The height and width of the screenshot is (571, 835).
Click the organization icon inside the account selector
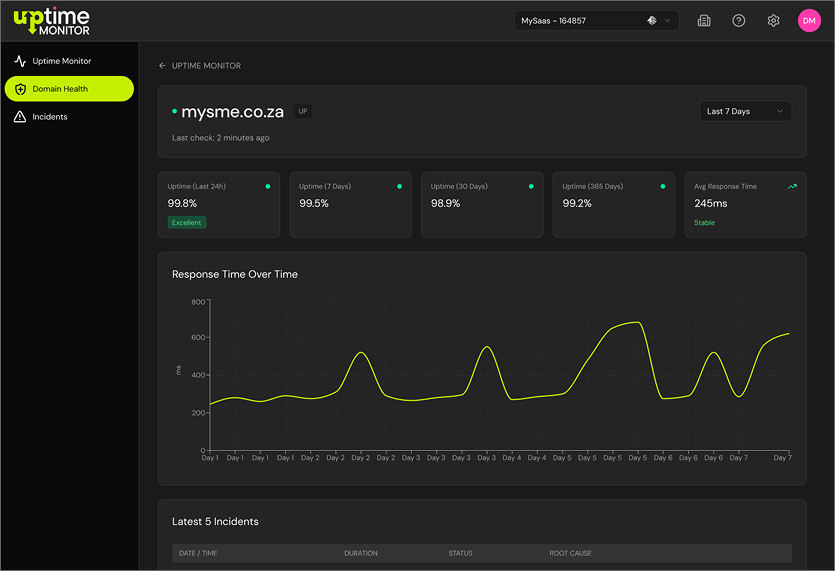652,21
